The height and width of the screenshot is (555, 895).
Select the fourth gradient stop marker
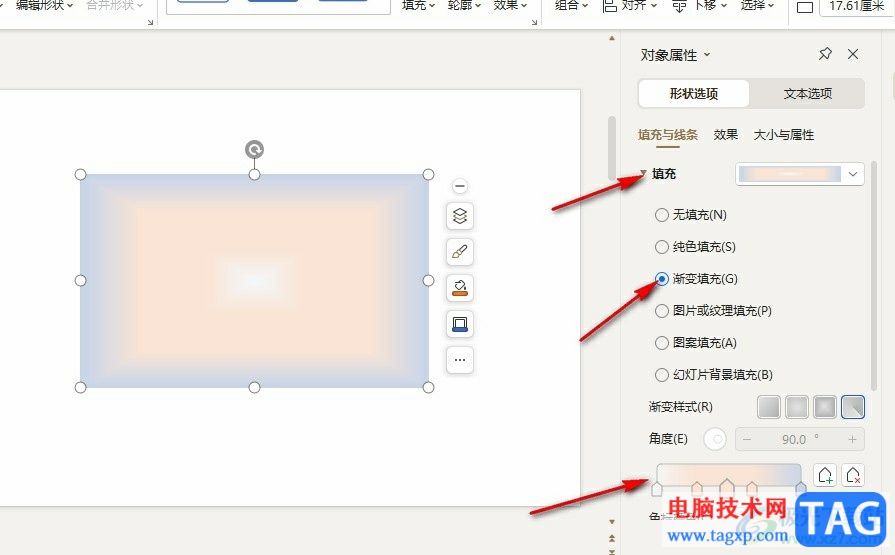pyautogui.click(x=752, y=488)
